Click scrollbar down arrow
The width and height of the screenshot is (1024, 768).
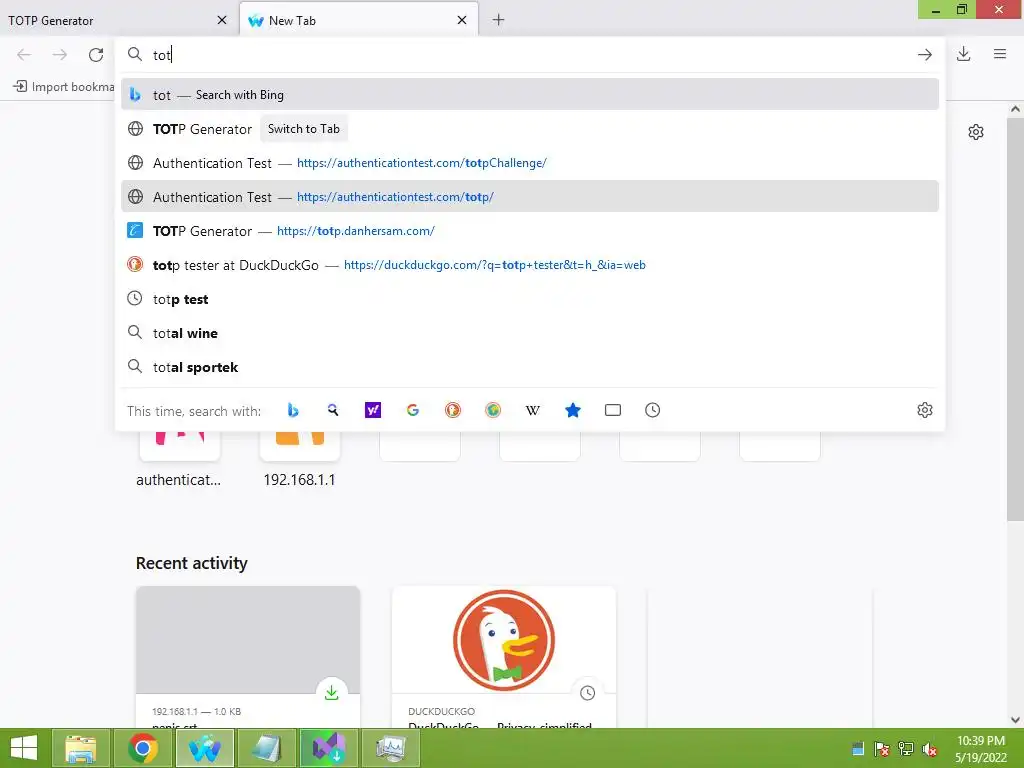click(x=1015, y=720)
